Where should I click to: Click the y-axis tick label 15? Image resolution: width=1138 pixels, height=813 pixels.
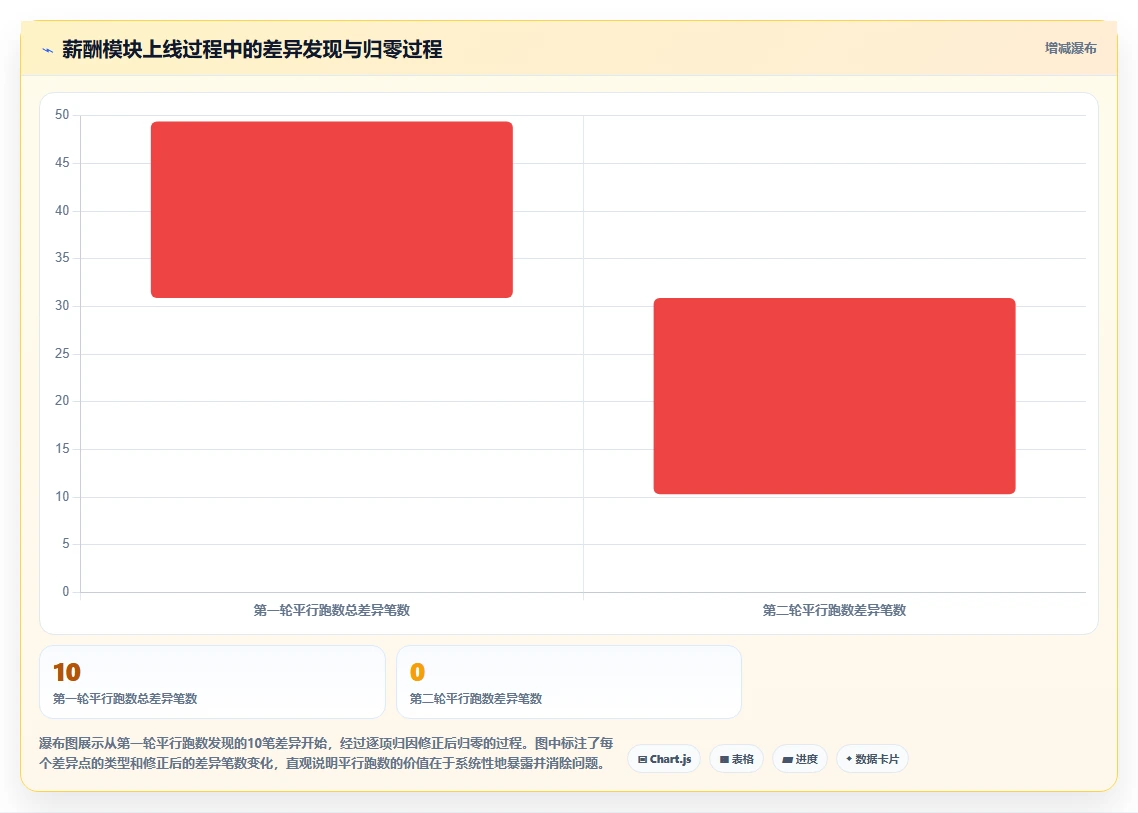62,449
